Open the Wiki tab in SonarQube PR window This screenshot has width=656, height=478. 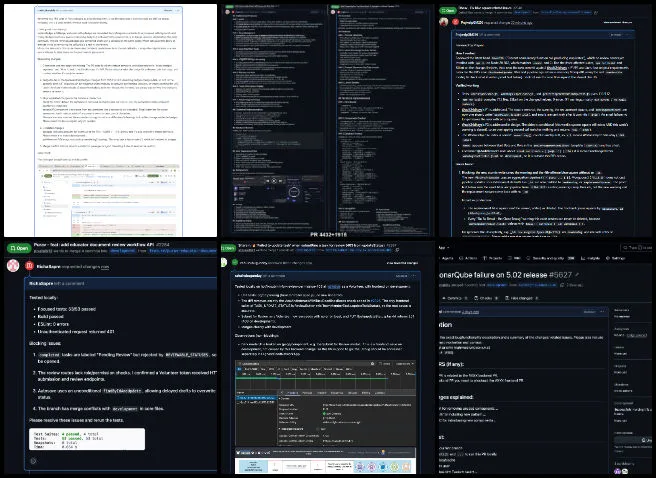click(x=515, y=258)
